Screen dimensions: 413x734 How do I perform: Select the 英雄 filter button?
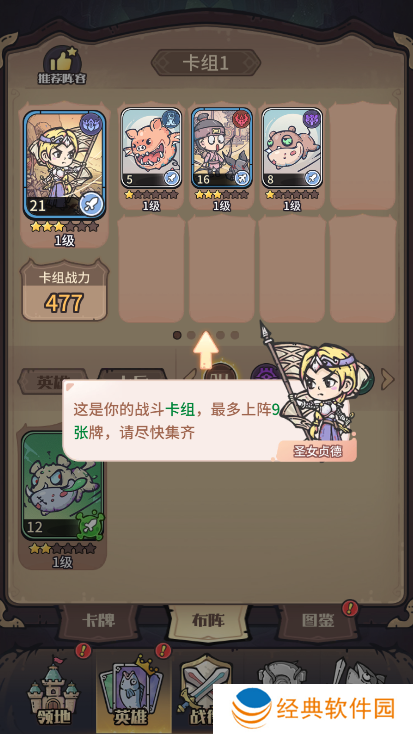(52, 380)
